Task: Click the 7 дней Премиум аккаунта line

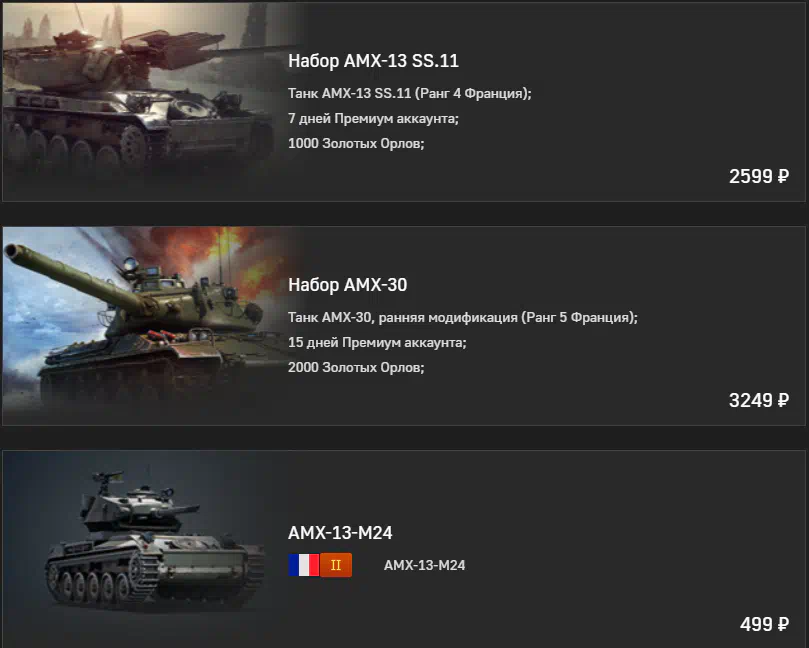Action: (373, 119)
